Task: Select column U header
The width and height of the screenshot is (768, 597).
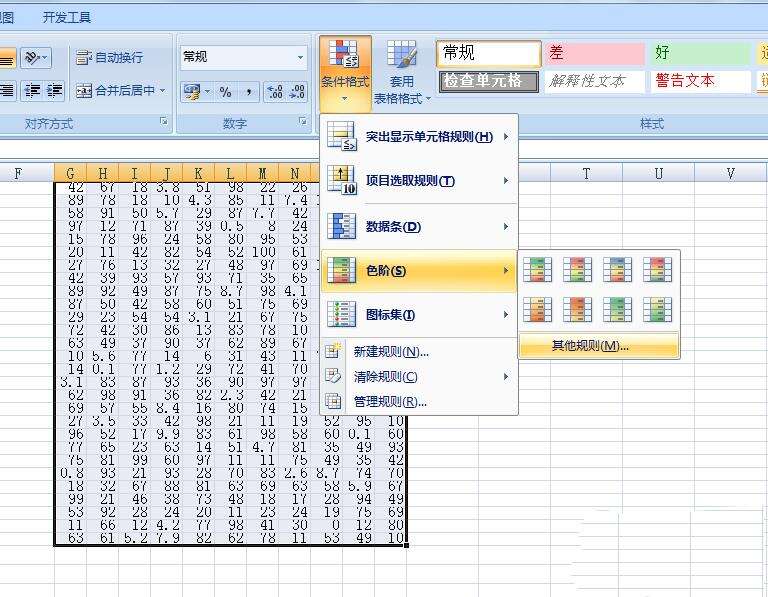Action: pos(658,173)
